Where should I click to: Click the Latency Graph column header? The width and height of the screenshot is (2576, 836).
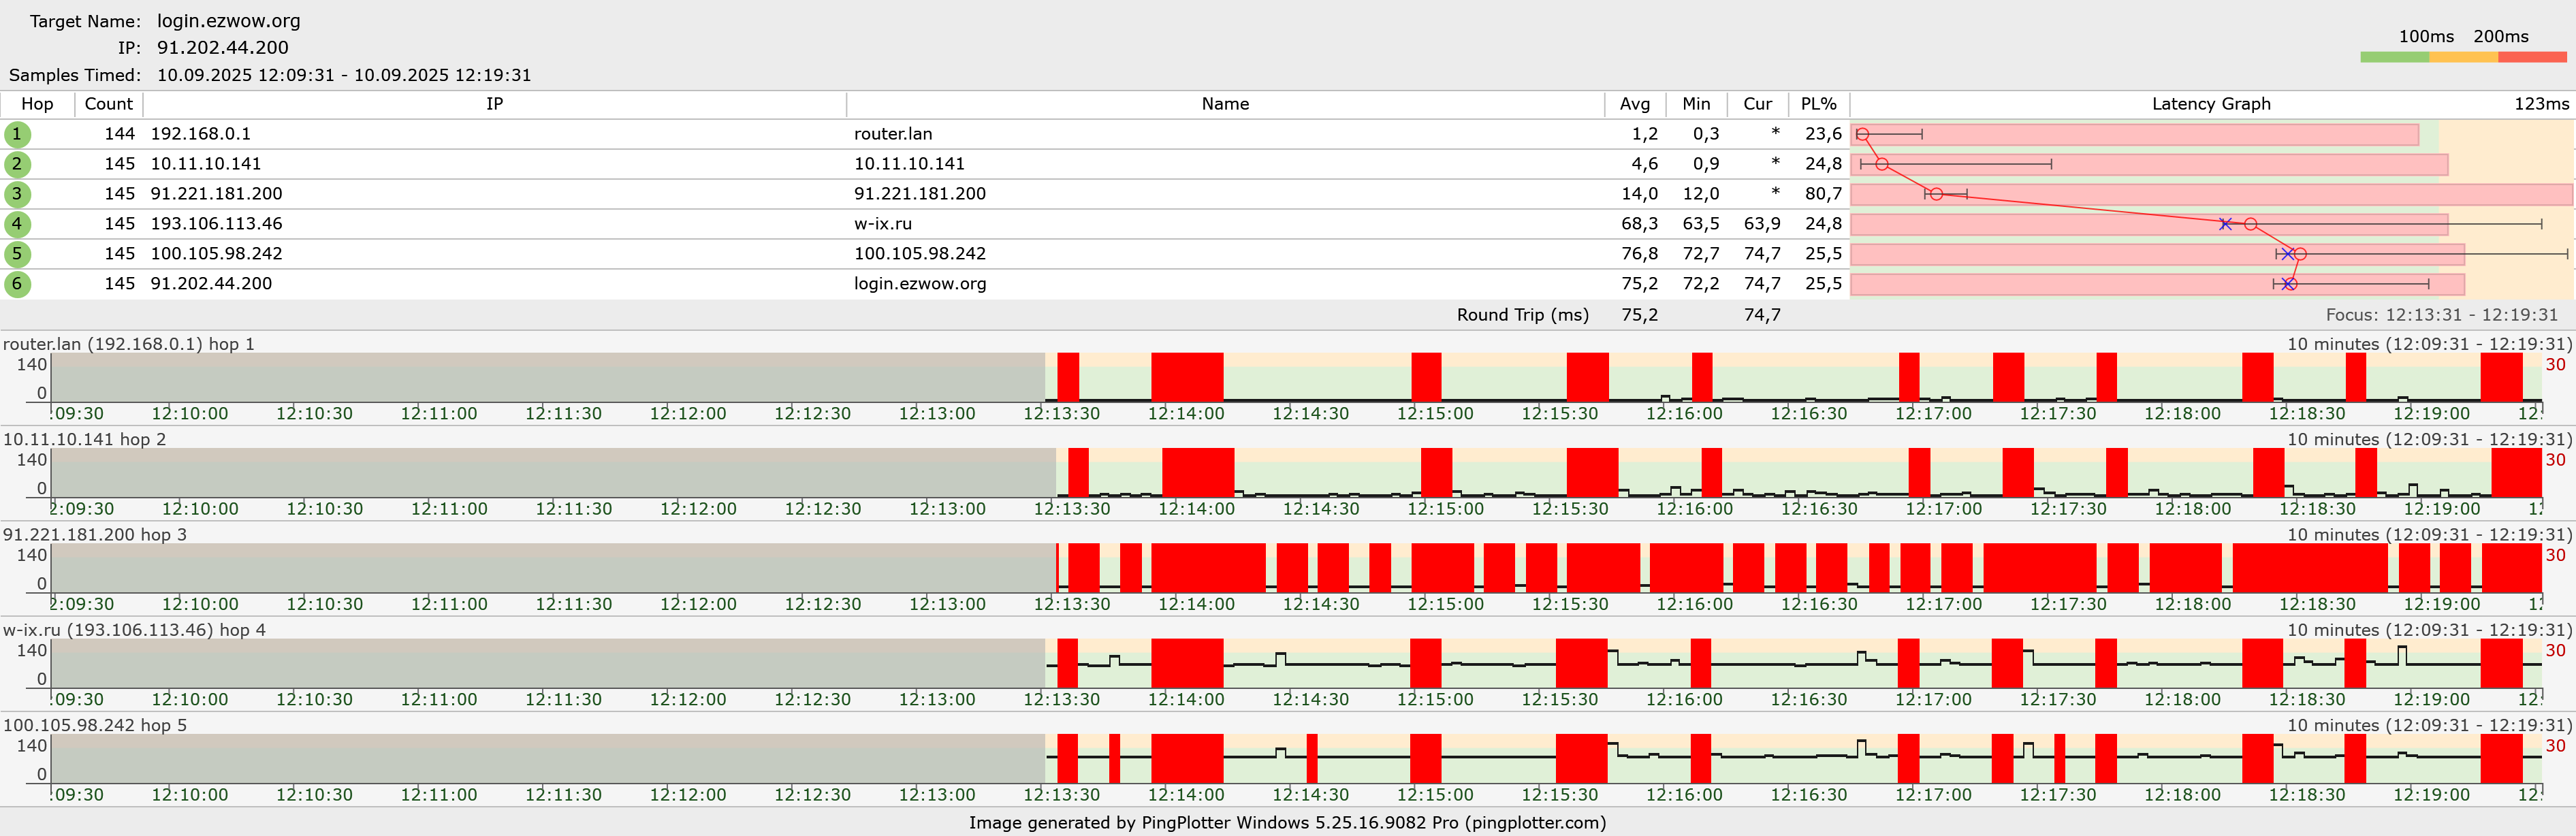coord(2210,104)
